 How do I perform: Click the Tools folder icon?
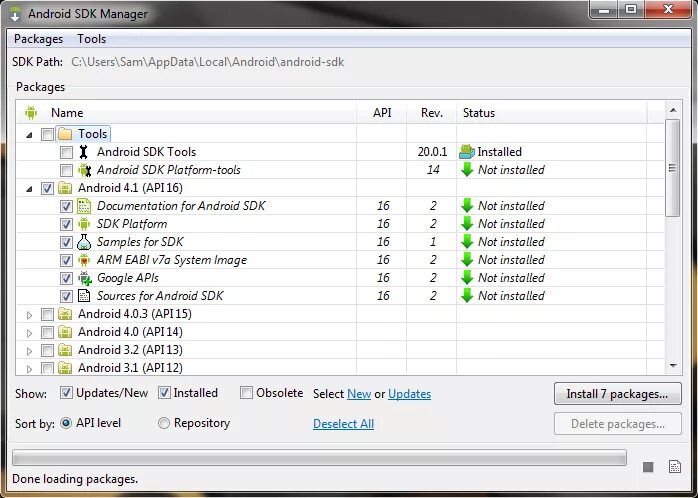coord(65,134)
